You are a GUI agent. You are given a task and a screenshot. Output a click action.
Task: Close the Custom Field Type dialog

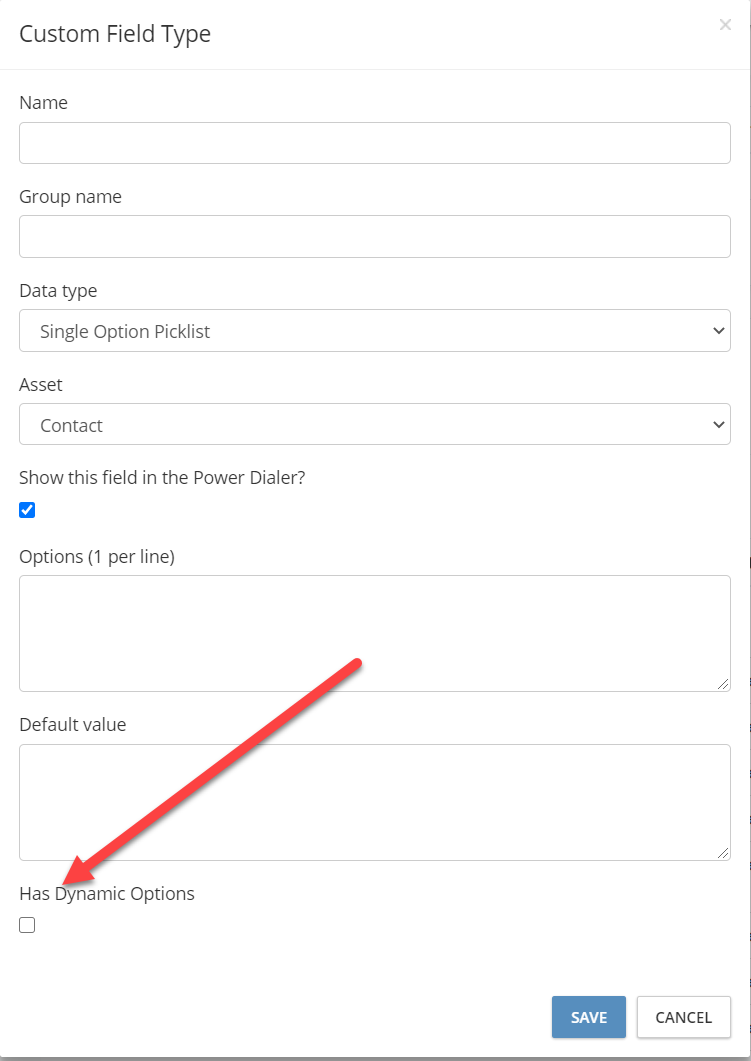725,25
